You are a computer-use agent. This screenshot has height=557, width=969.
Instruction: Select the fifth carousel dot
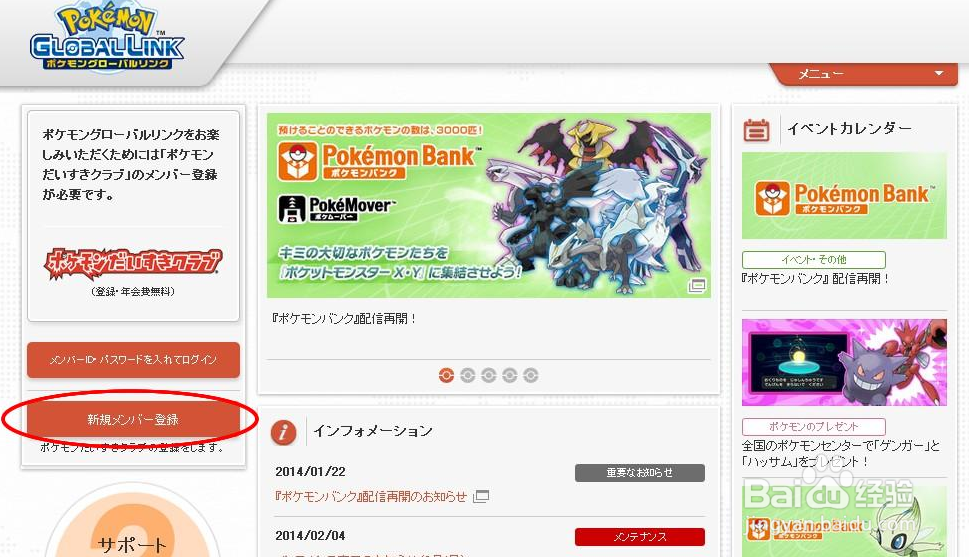click(531, 375)
